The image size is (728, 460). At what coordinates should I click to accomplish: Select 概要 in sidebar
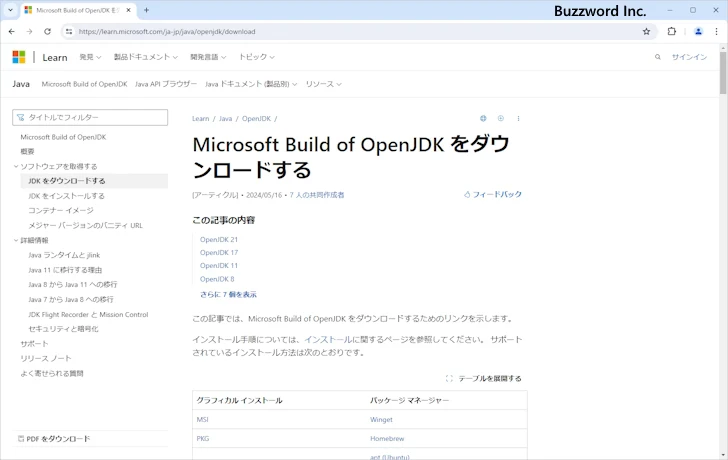[27, 151]
